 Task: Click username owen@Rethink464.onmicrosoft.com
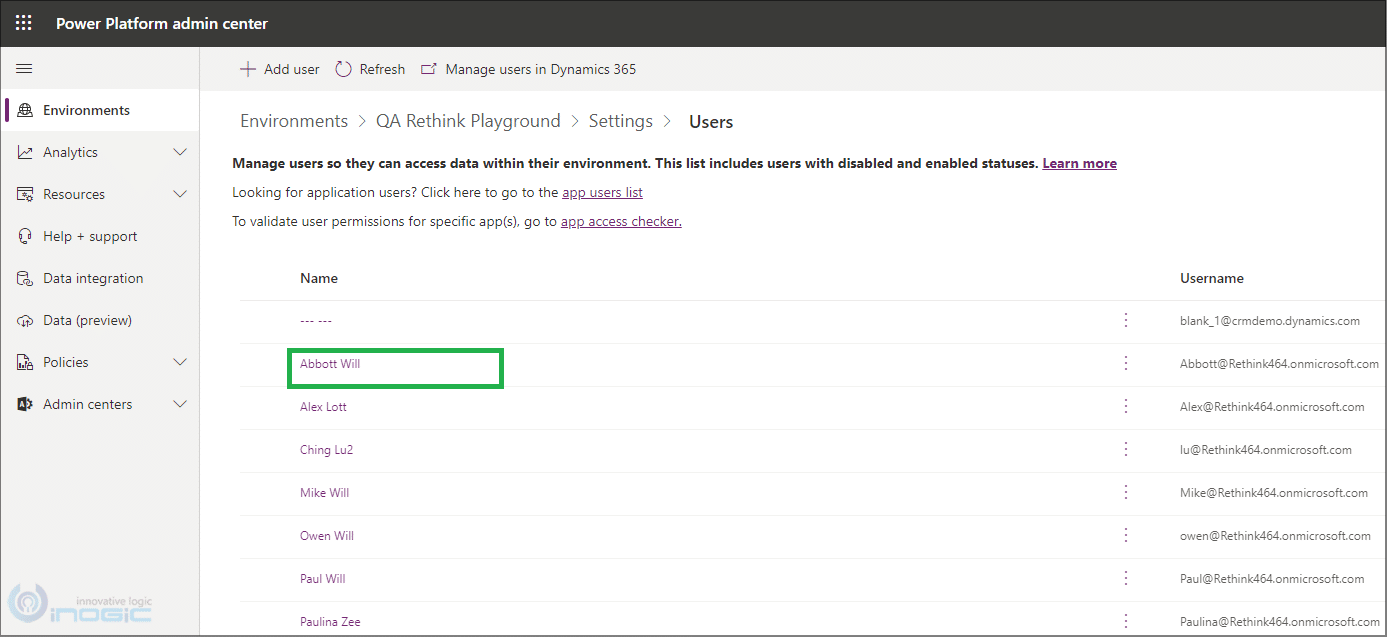pyautogui.click(x=1275, y=536)
